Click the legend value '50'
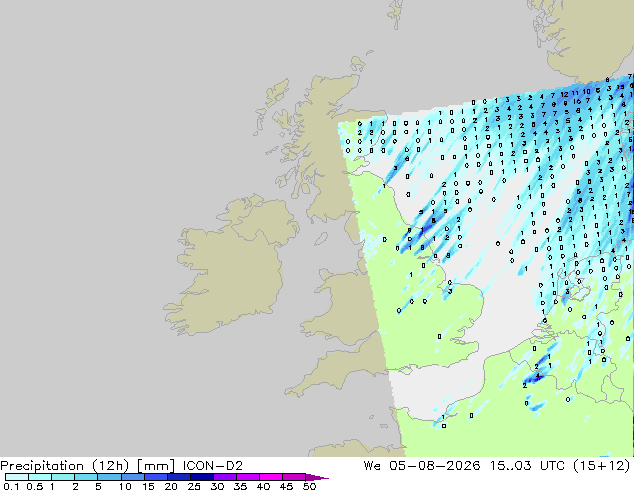The image size is (634, 490). (x=309, y=486)
